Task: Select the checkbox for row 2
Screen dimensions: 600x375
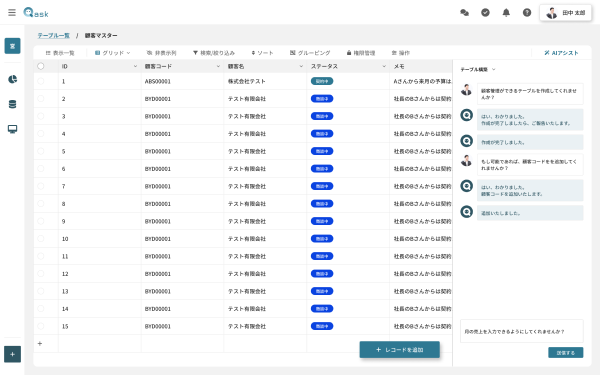Action: (x=41, y=99)
